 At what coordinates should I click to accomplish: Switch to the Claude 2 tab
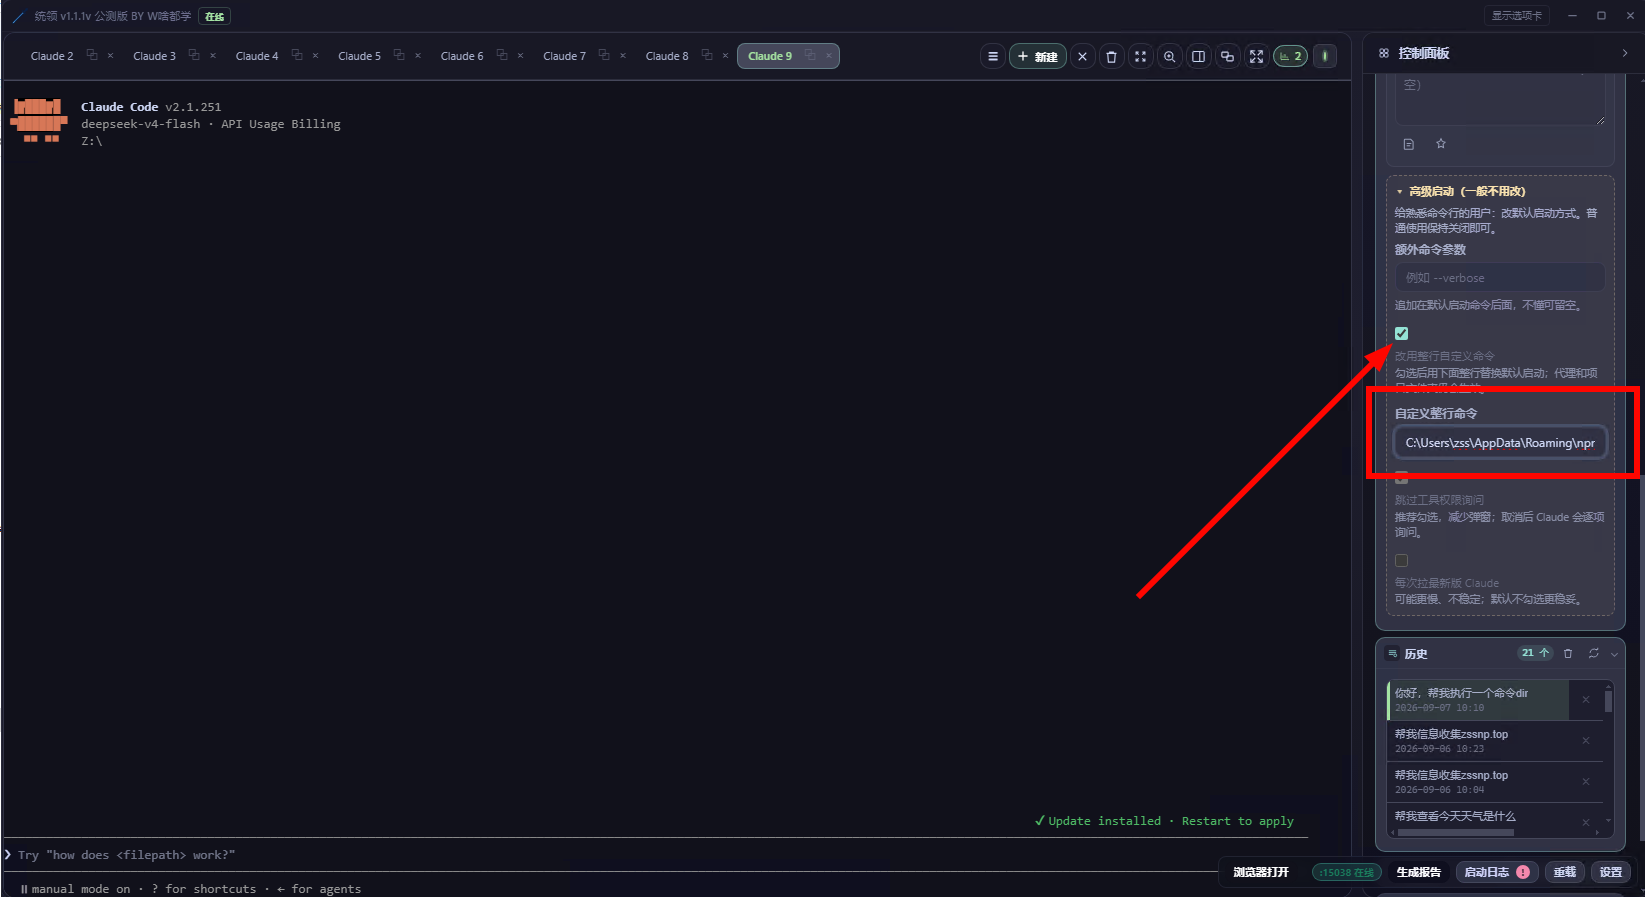point(52,56)
